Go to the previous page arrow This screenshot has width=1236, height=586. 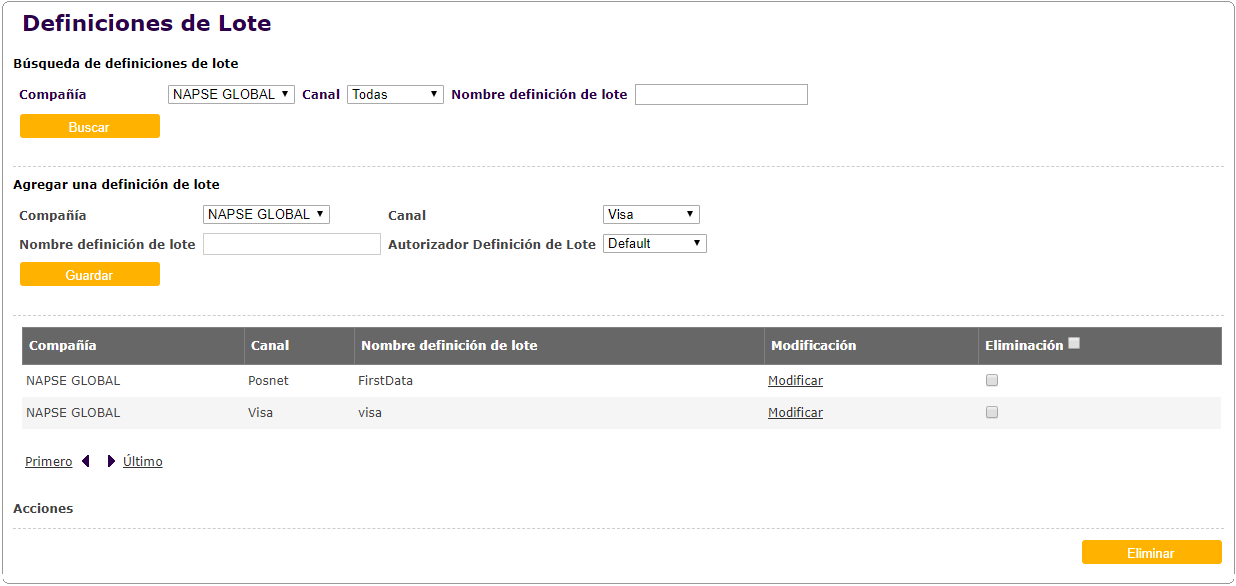tap(86, 461)
